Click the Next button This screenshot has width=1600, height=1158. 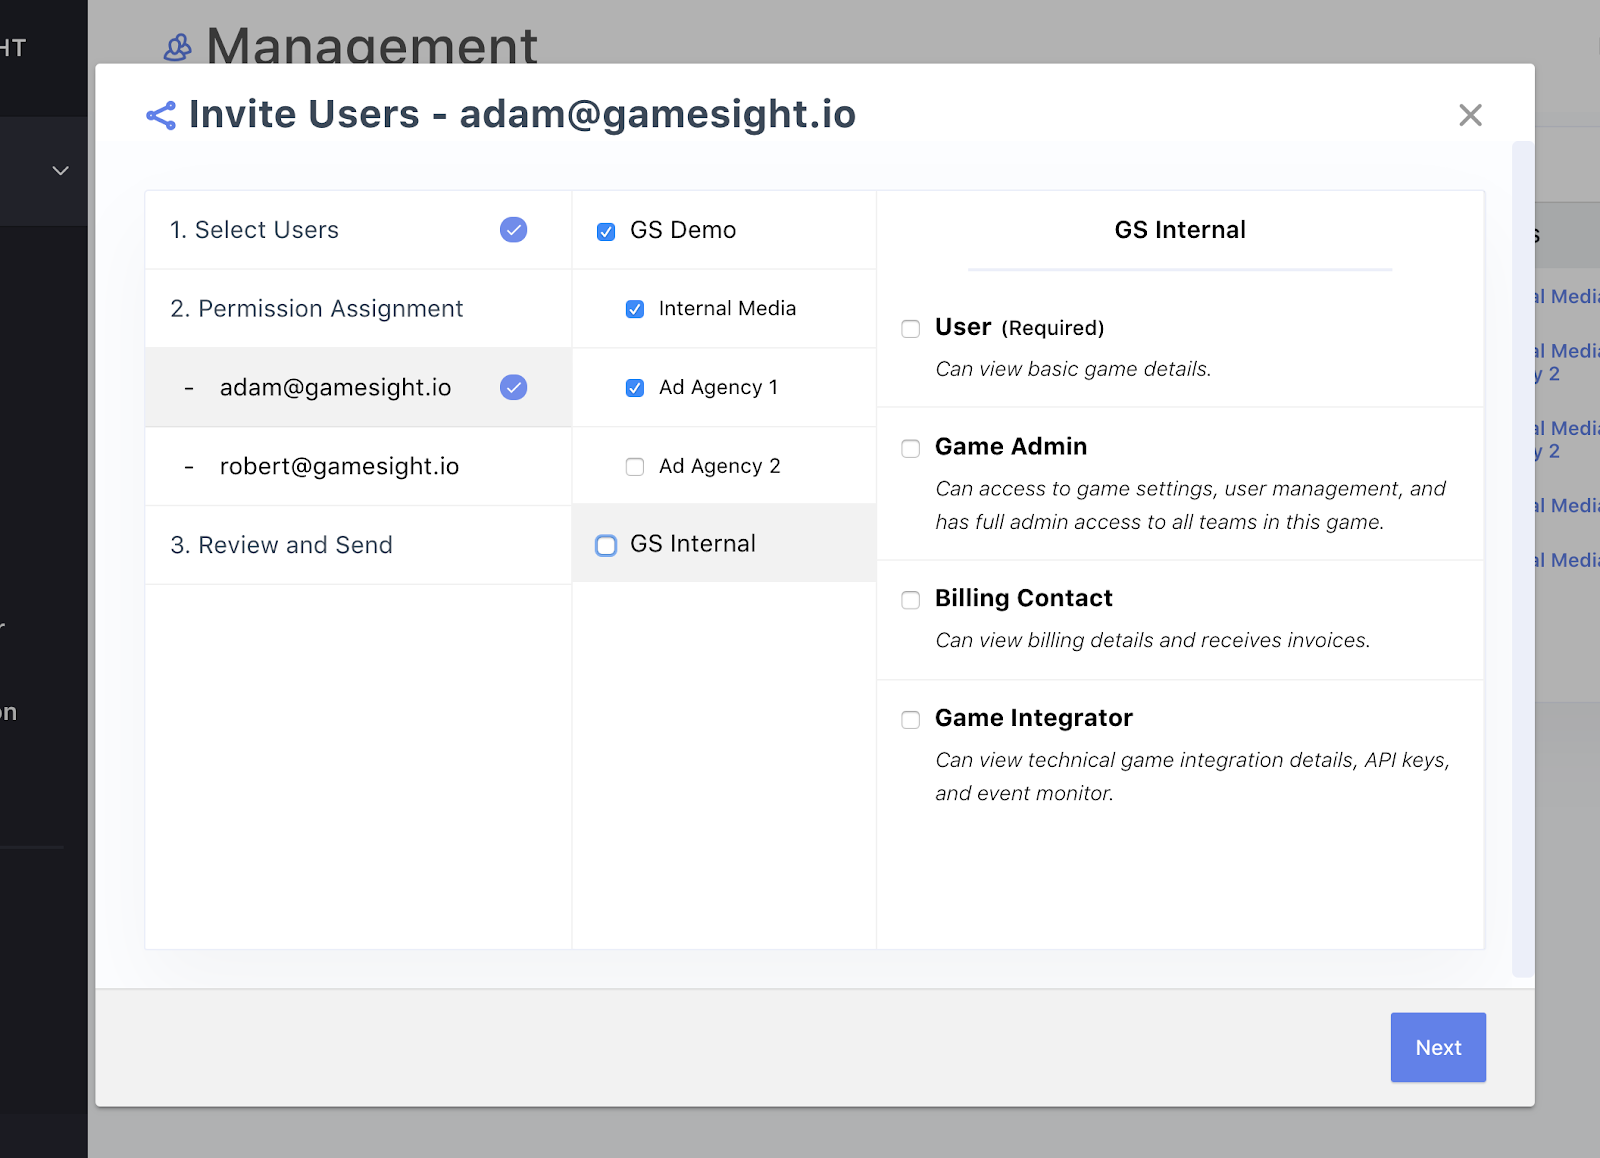tap(1438, 1047)
